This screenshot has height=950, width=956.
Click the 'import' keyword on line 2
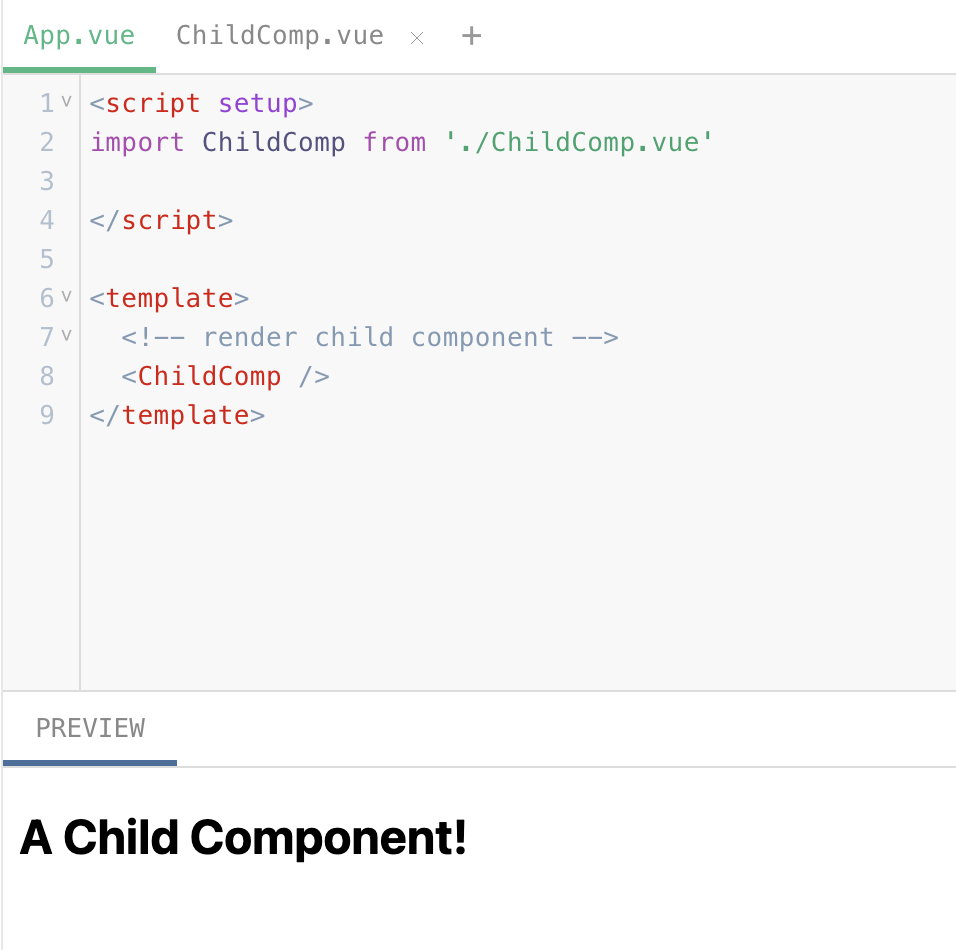click(x=137, y=142)
